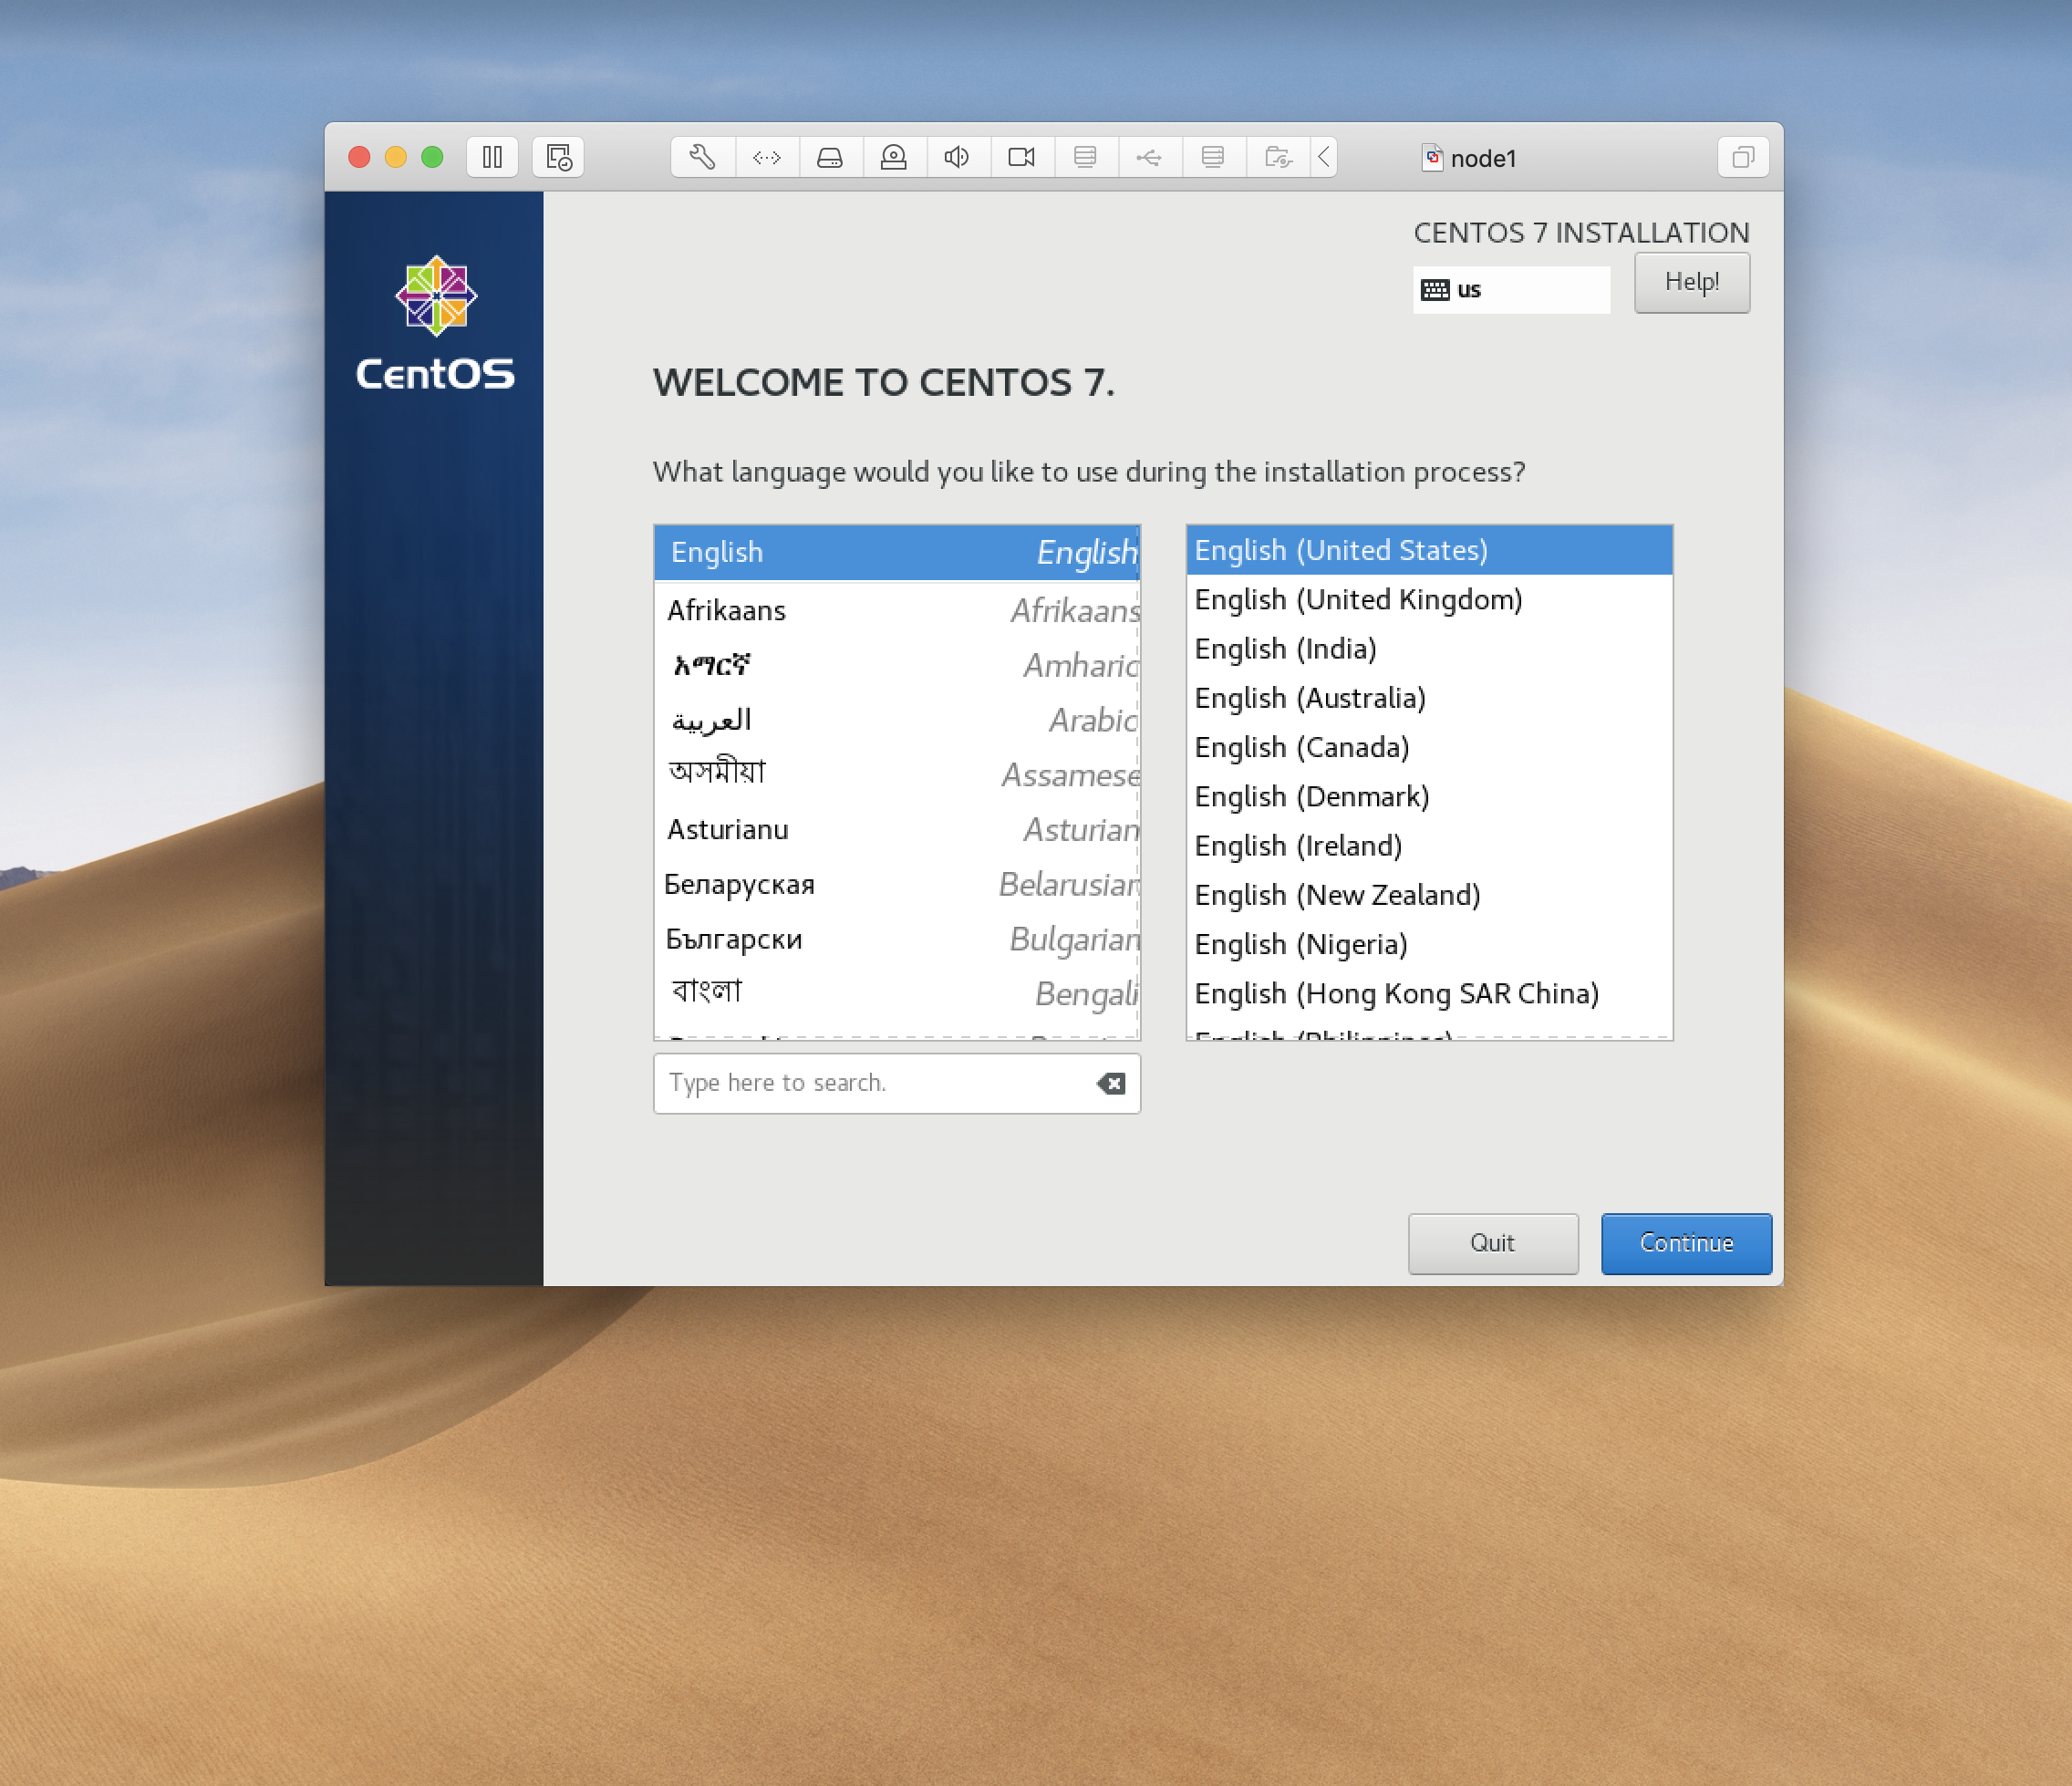The width and height of the screenshot is (2072, 1786).
Task: Open the us keyboard layout selector
Action: 1510,290
